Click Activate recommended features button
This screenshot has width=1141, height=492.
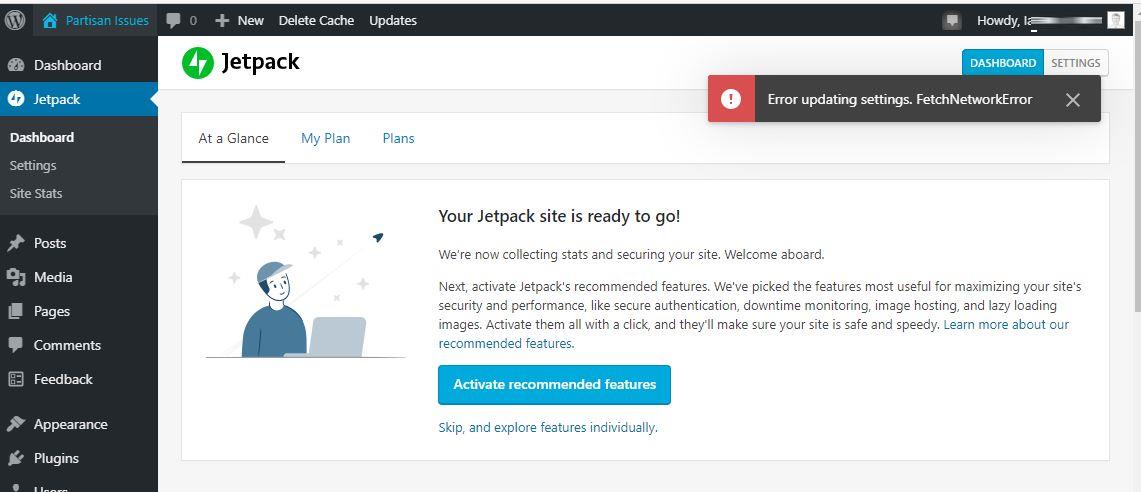tap(554, 384)
